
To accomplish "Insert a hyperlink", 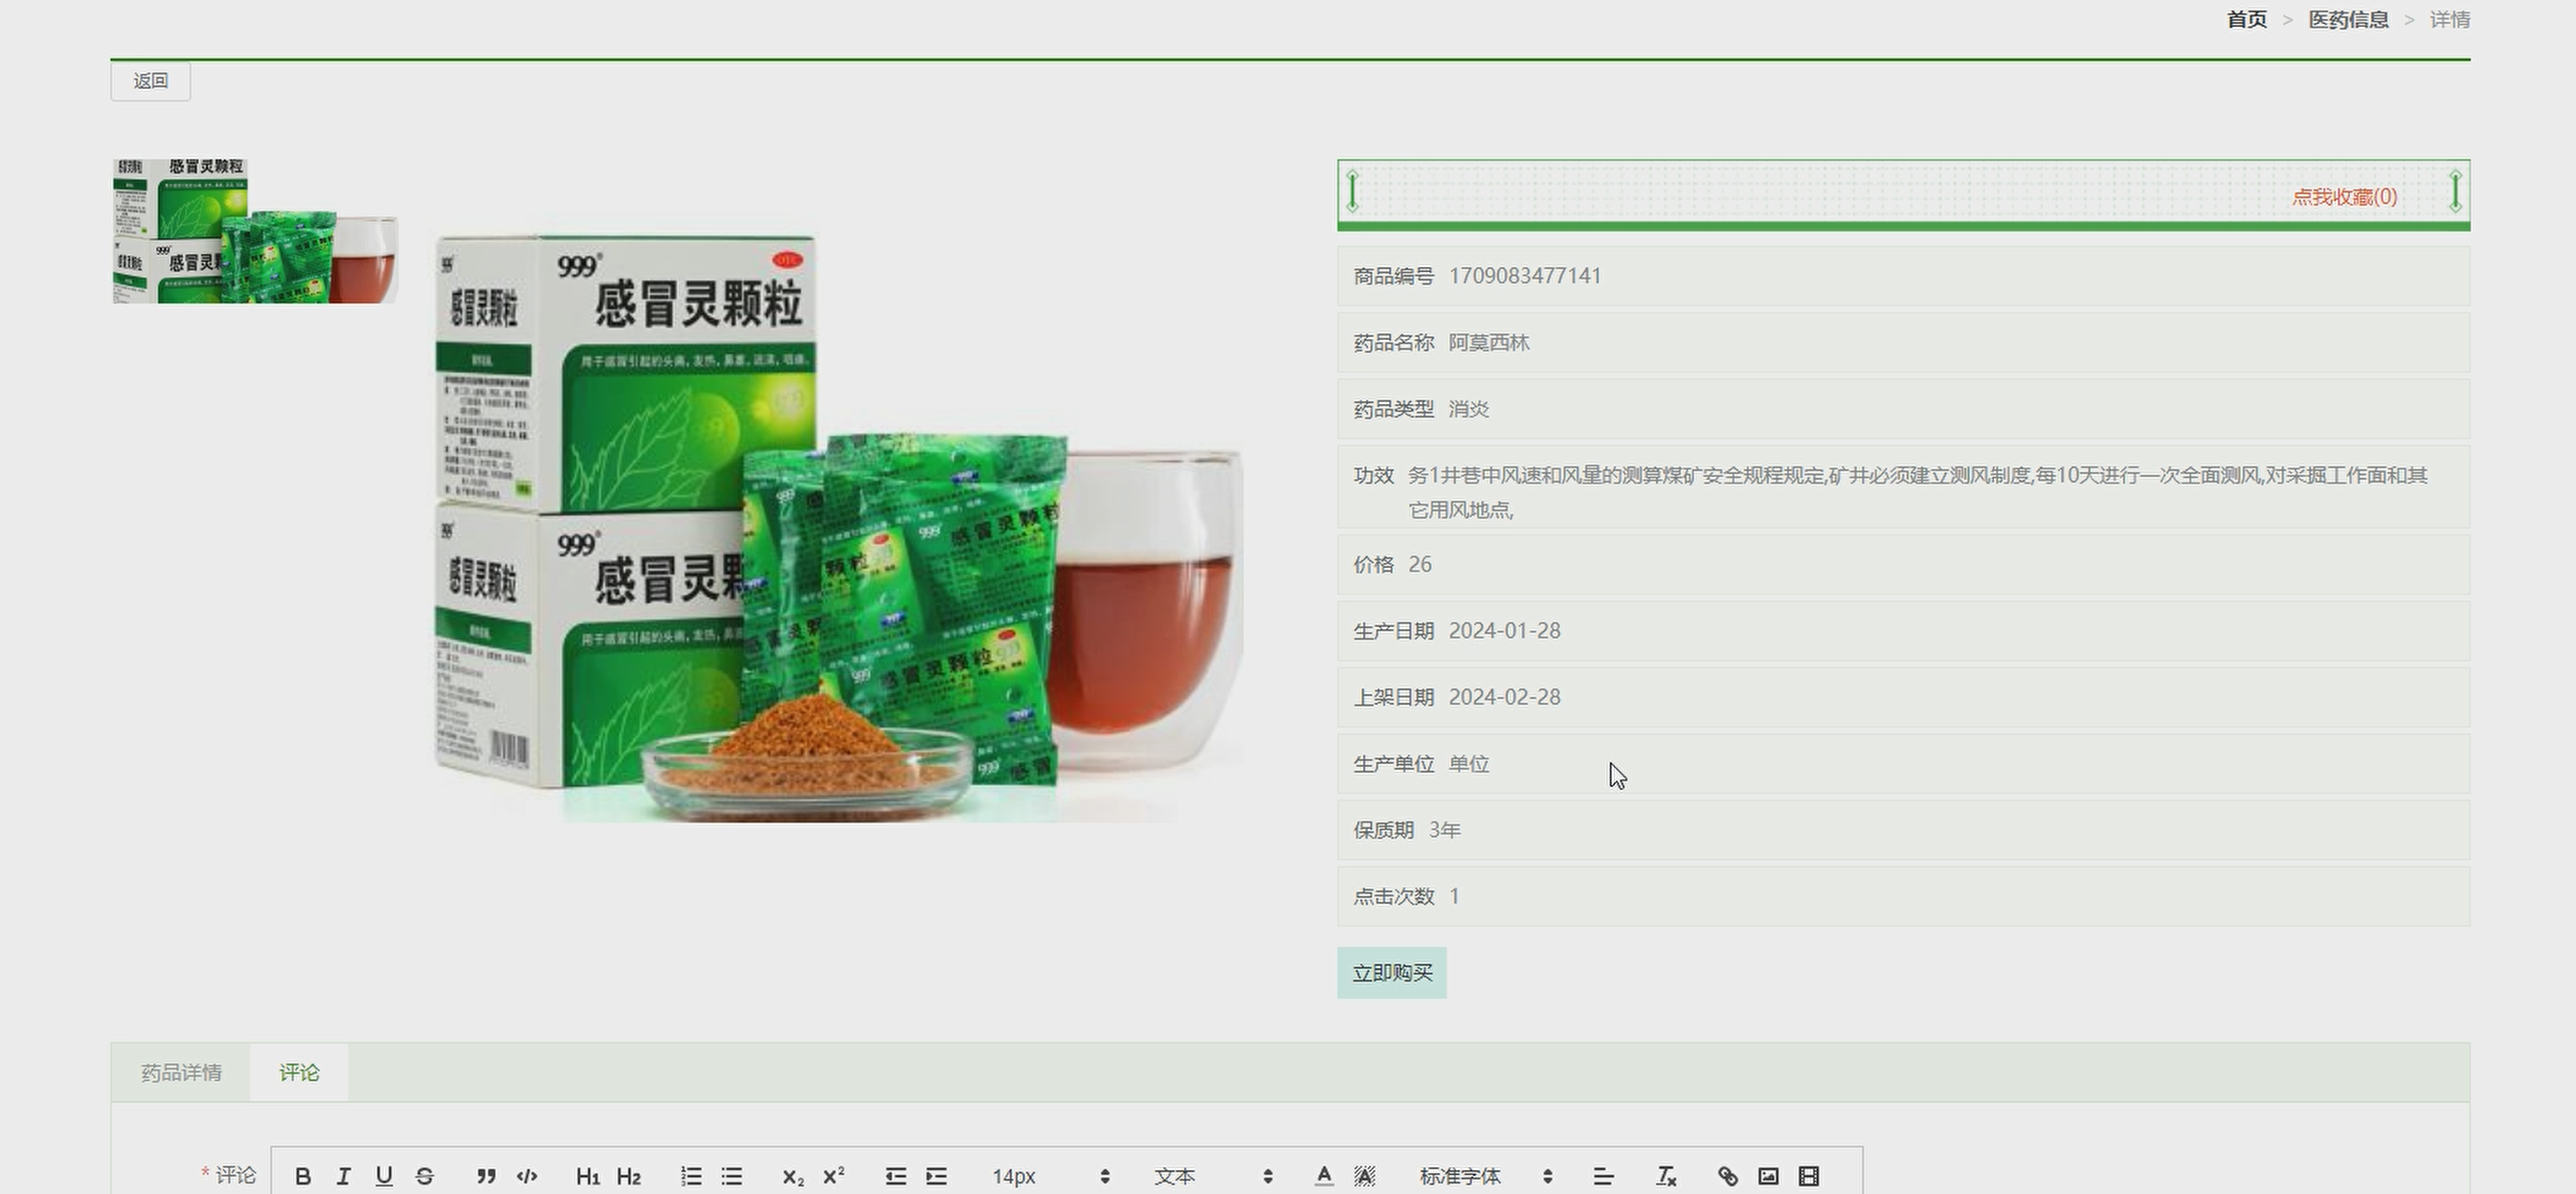I will 1727,1176.
